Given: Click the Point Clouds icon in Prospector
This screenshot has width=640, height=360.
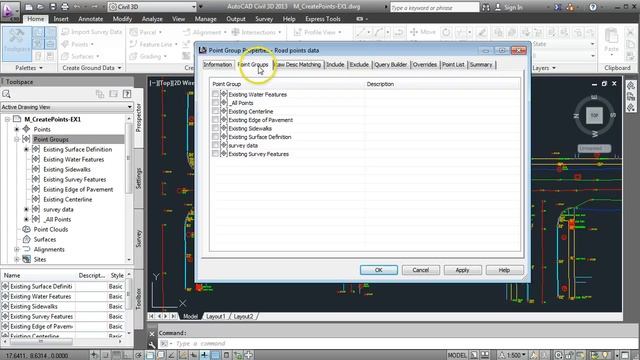Looking at the screenshot, I should click(x=27, y=229).
